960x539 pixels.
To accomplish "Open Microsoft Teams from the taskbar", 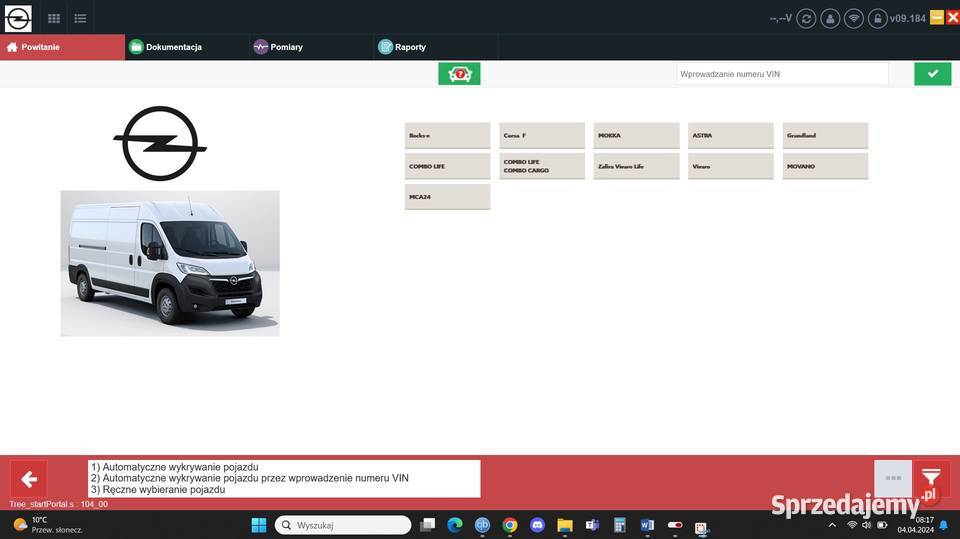I will tap(592, 525).
